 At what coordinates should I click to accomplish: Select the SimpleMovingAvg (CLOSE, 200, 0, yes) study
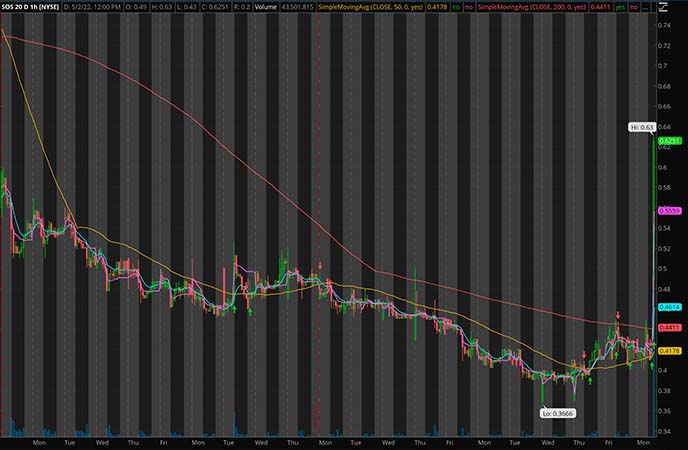point(531,7)
